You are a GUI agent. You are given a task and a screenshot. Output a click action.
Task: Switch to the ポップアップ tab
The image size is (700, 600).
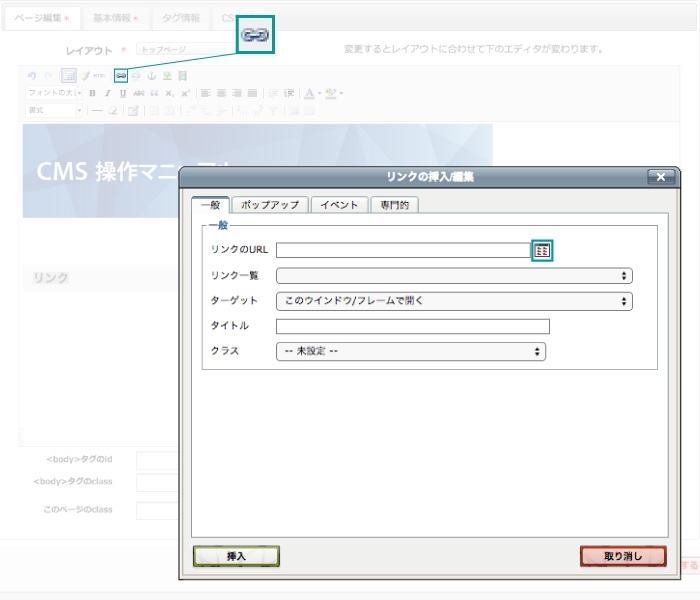[270, 205]
